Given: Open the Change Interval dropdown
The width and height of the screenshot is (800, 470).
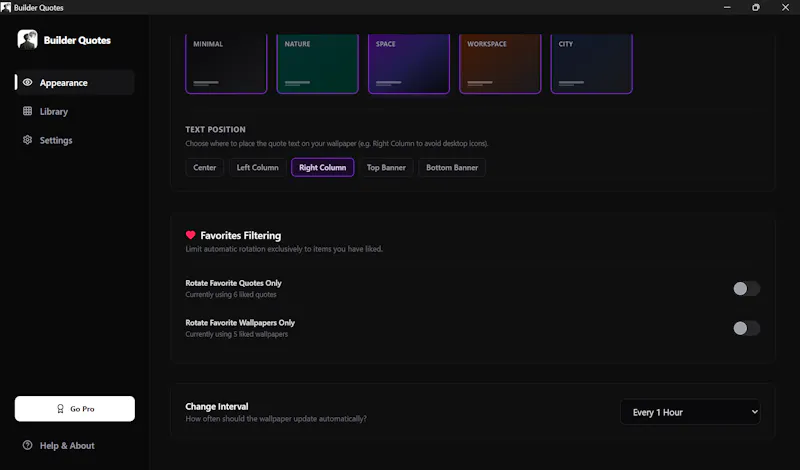Looking at the screenshot, I should [x=690, y=412].
